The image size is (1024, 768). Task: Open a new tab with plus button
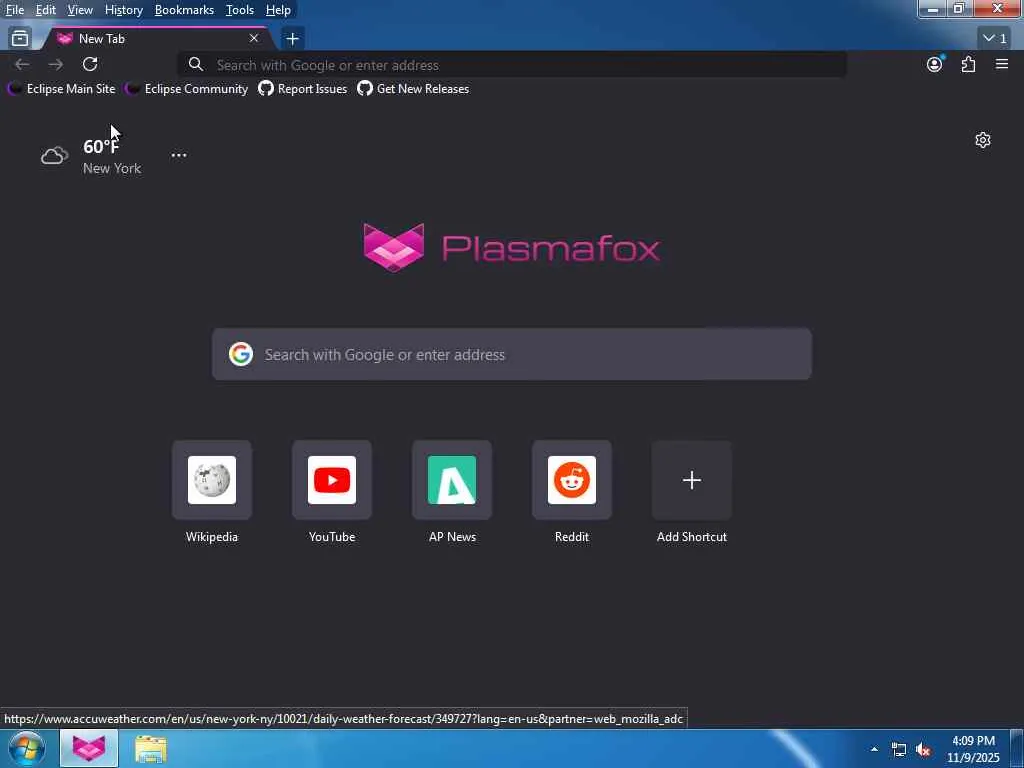293,39
